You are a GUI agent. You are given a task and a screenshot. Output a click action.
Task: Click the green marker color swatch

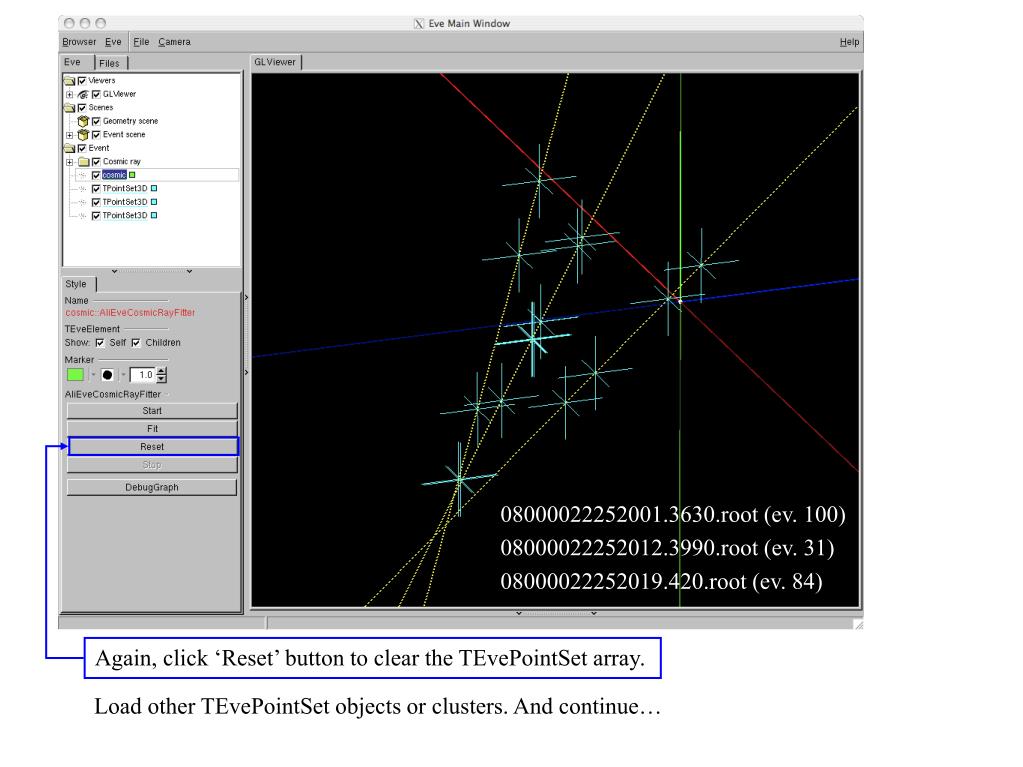pos(75,374)
